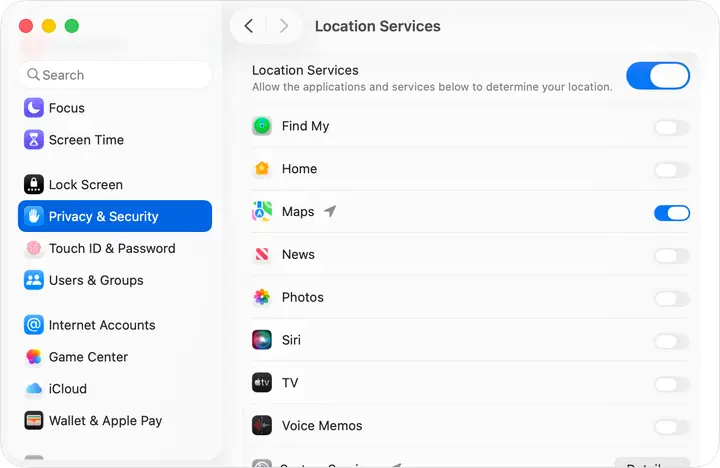Viewport: 720px width, 468px height.
Task: Click the Find My app icon
Action: tap(262, 126)
